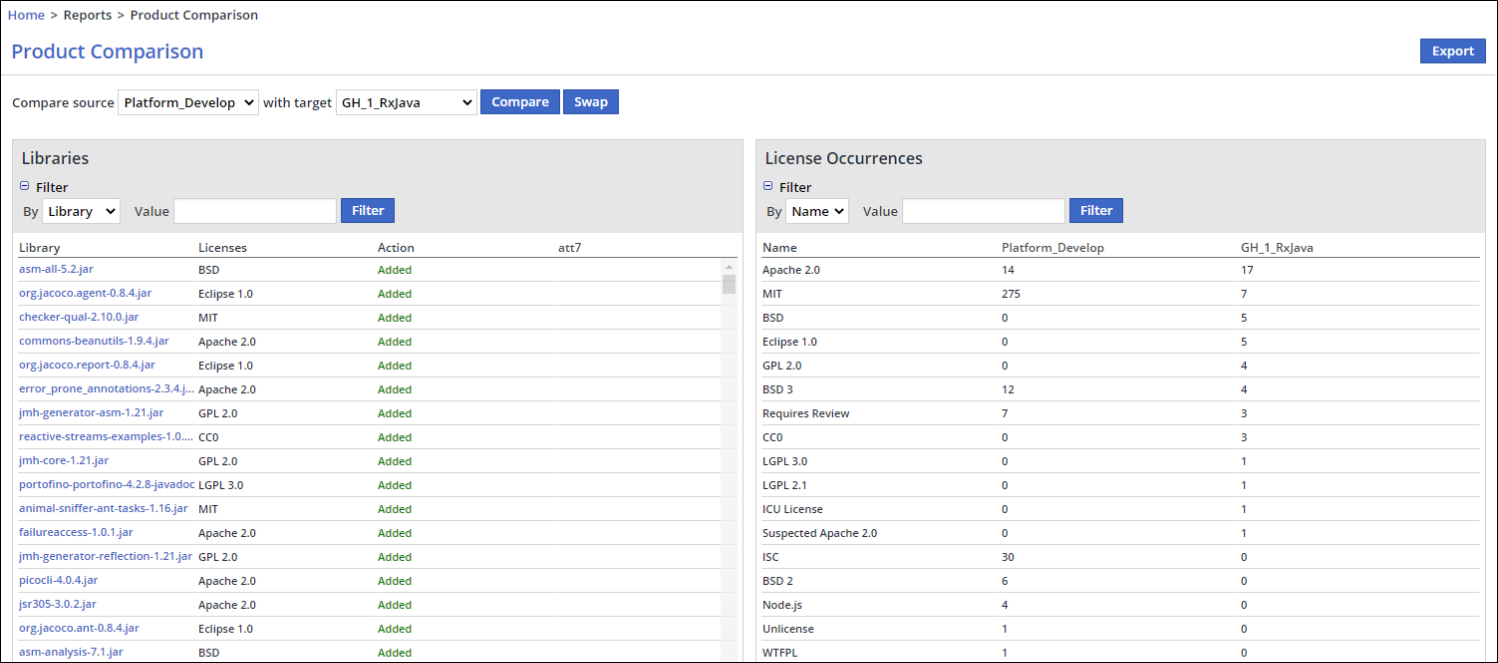Open License Occurrences By Name dropdown
The width and height of the screenshot is (1498, 663).
point(817,211)
